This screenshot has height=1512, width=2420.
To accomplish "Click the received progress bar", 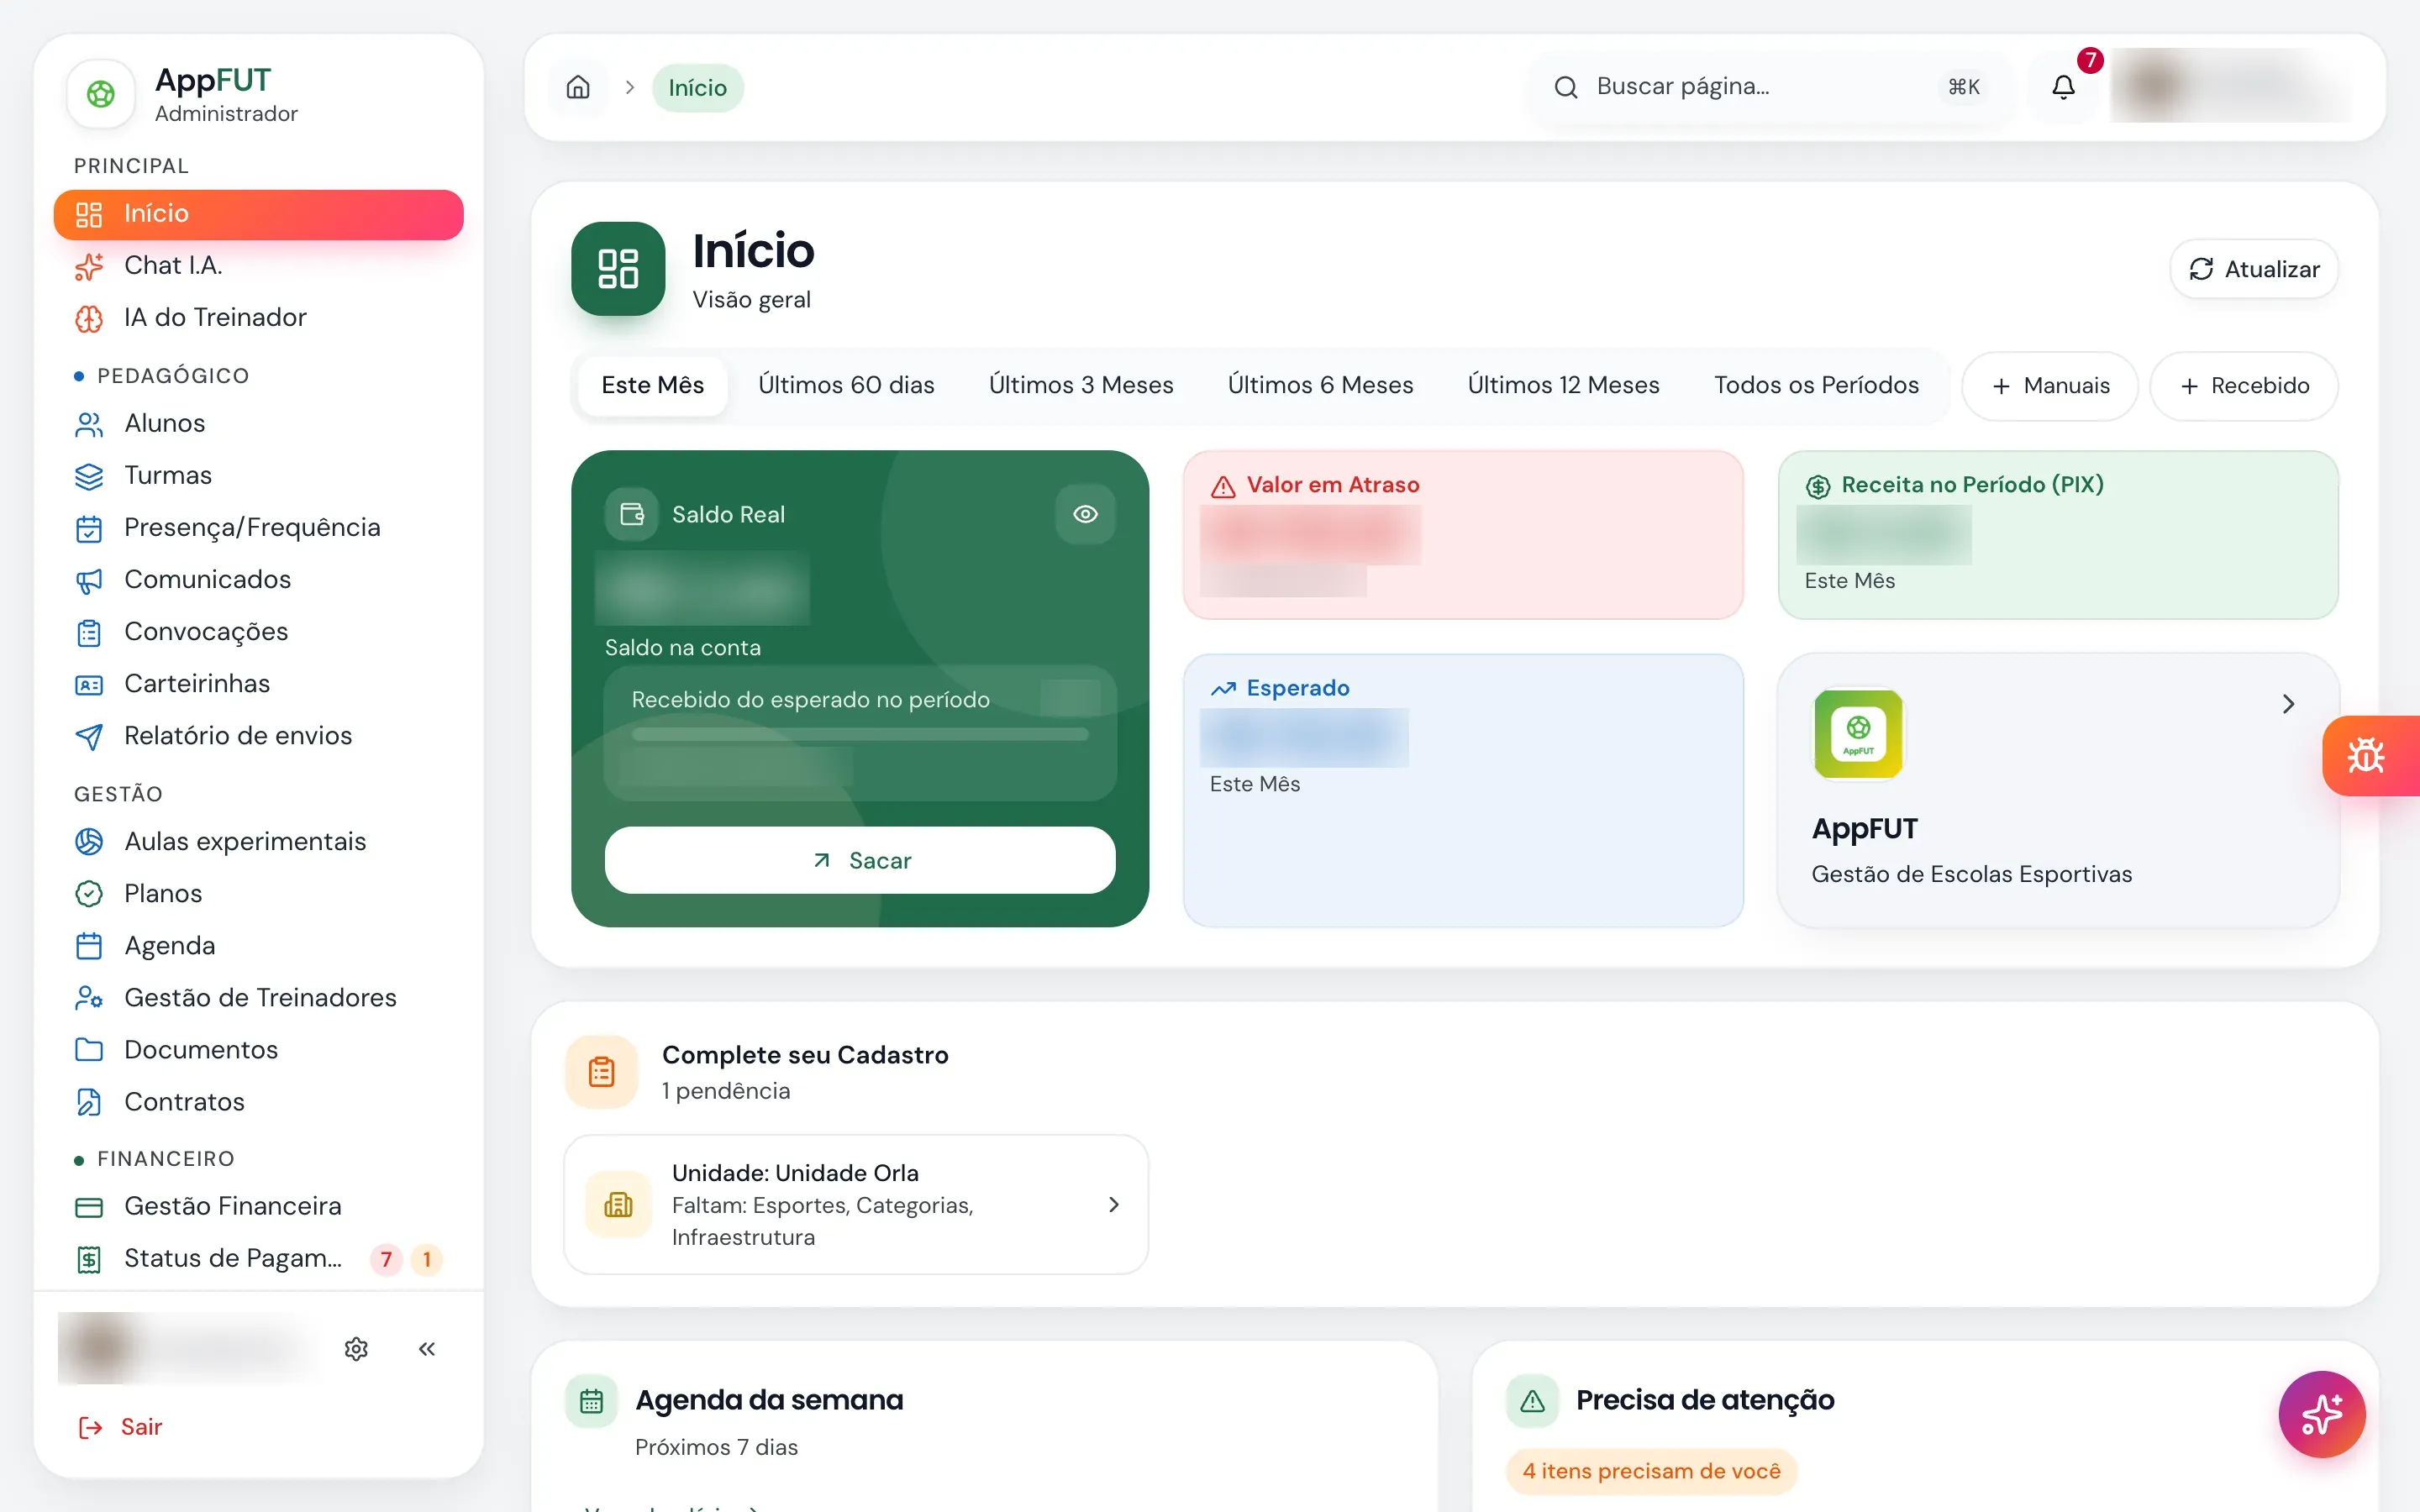I will click(860, 735).
